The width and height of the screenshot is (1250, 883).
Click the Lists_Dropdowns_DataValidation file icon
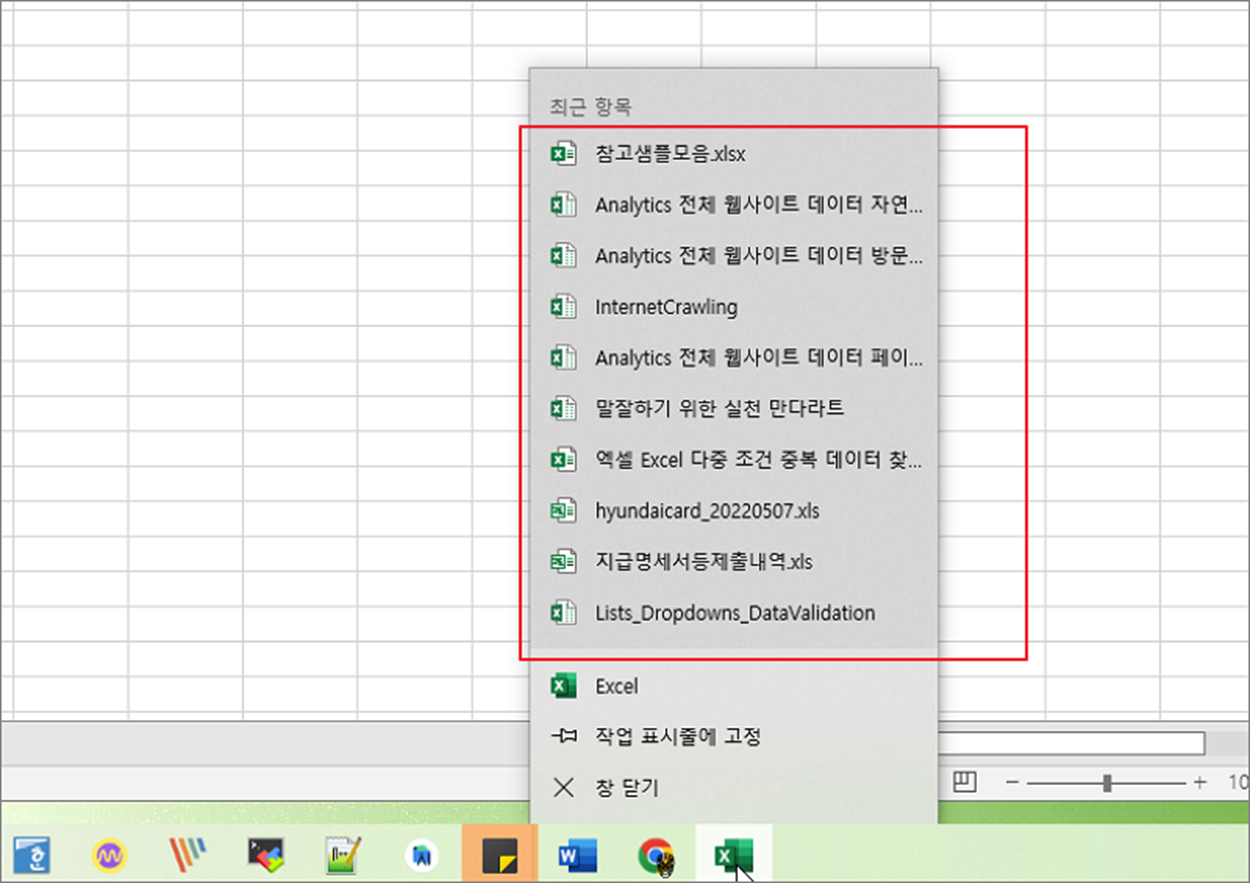pos(564,613)
